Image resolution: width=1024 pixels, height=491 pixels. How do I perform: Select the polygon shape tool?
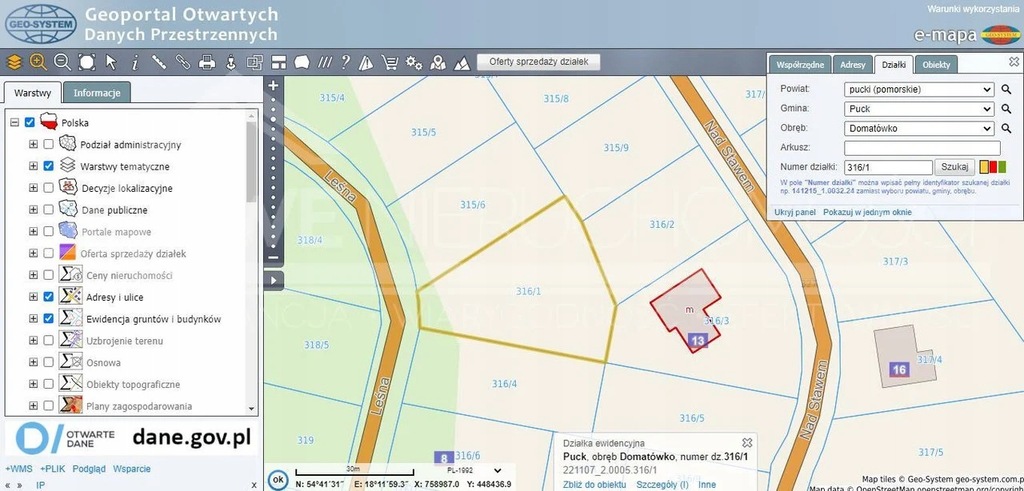click(301, 63)
